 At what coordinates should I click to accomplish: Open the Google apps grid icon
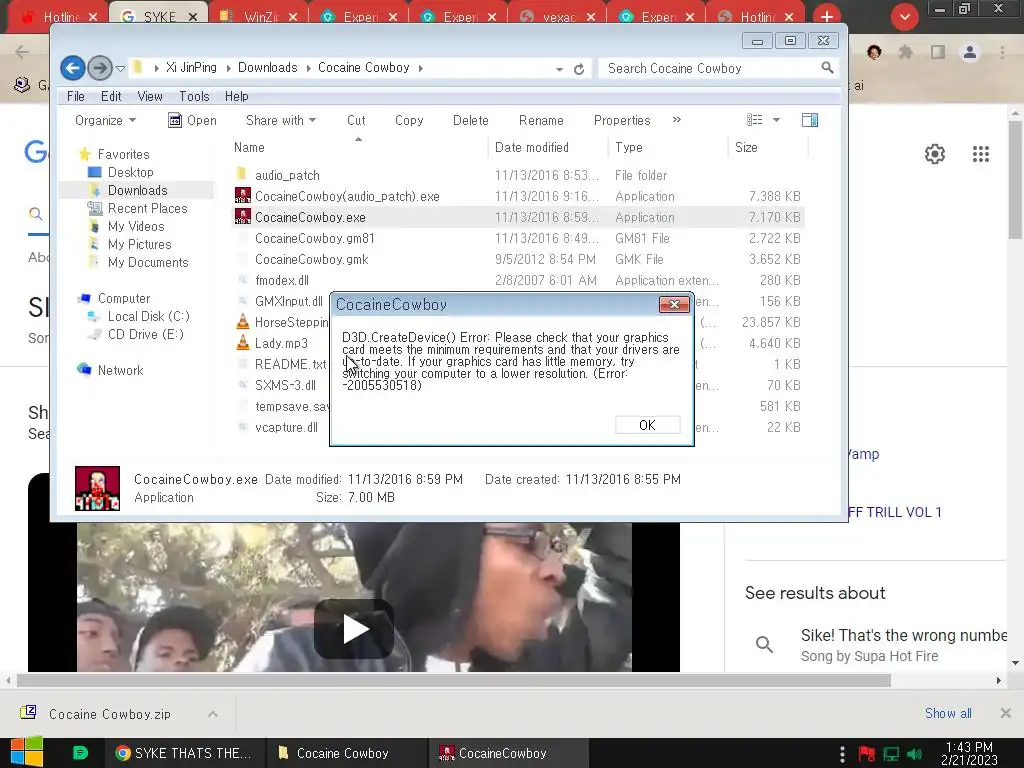pos(981,154)
